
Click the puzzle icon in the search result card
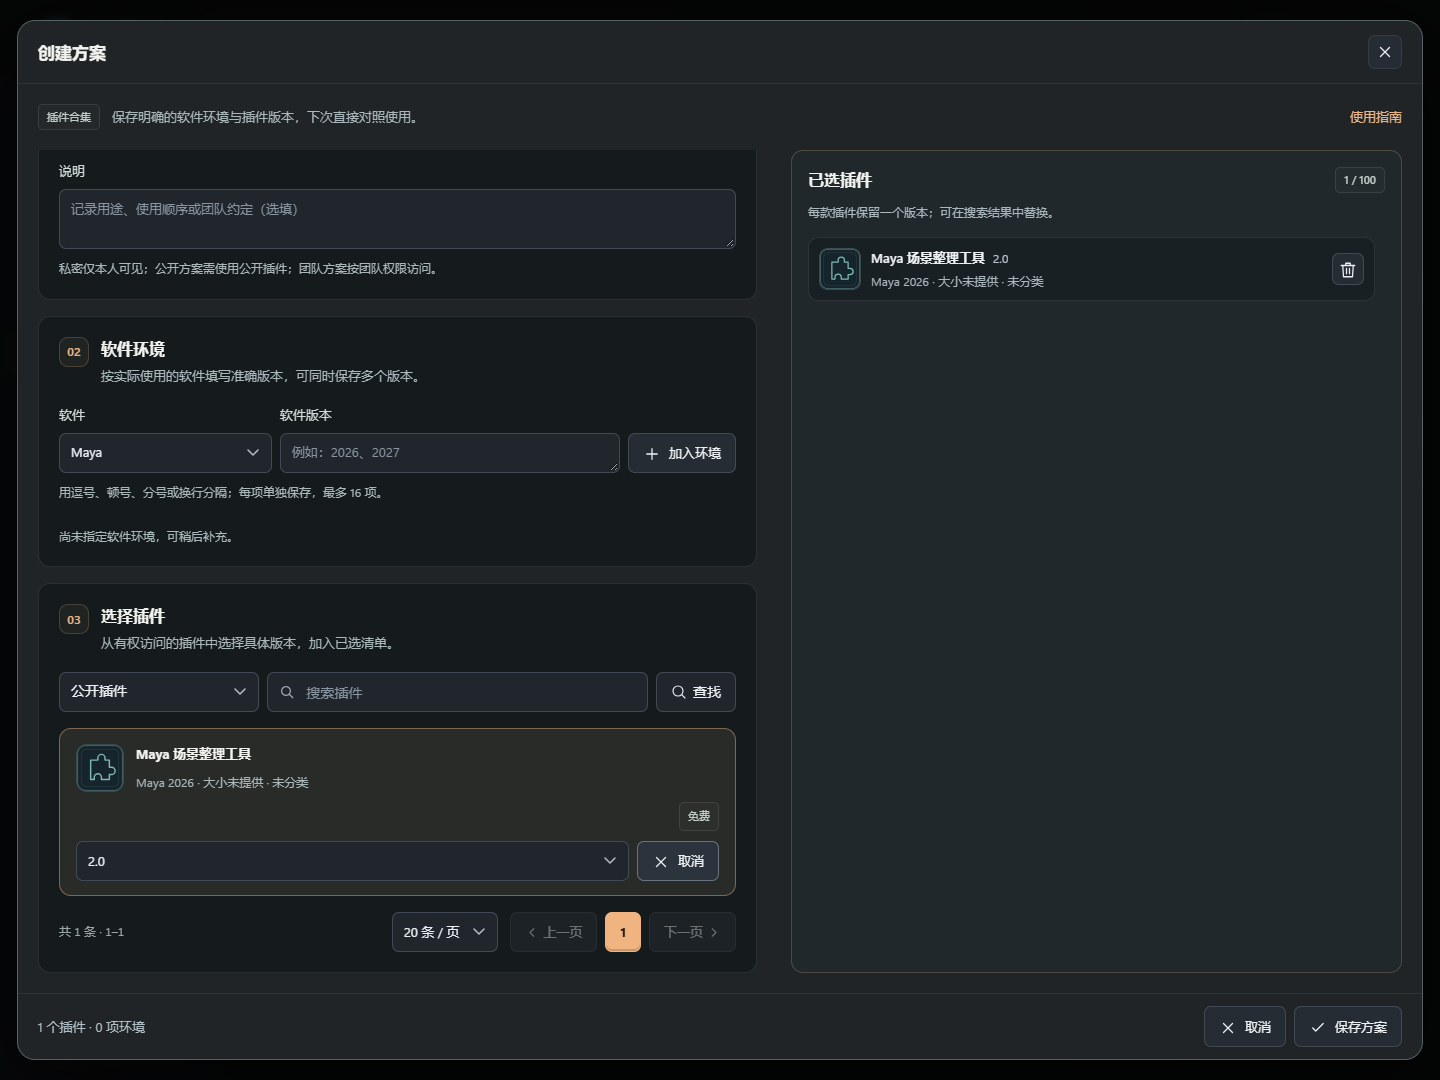100,768
